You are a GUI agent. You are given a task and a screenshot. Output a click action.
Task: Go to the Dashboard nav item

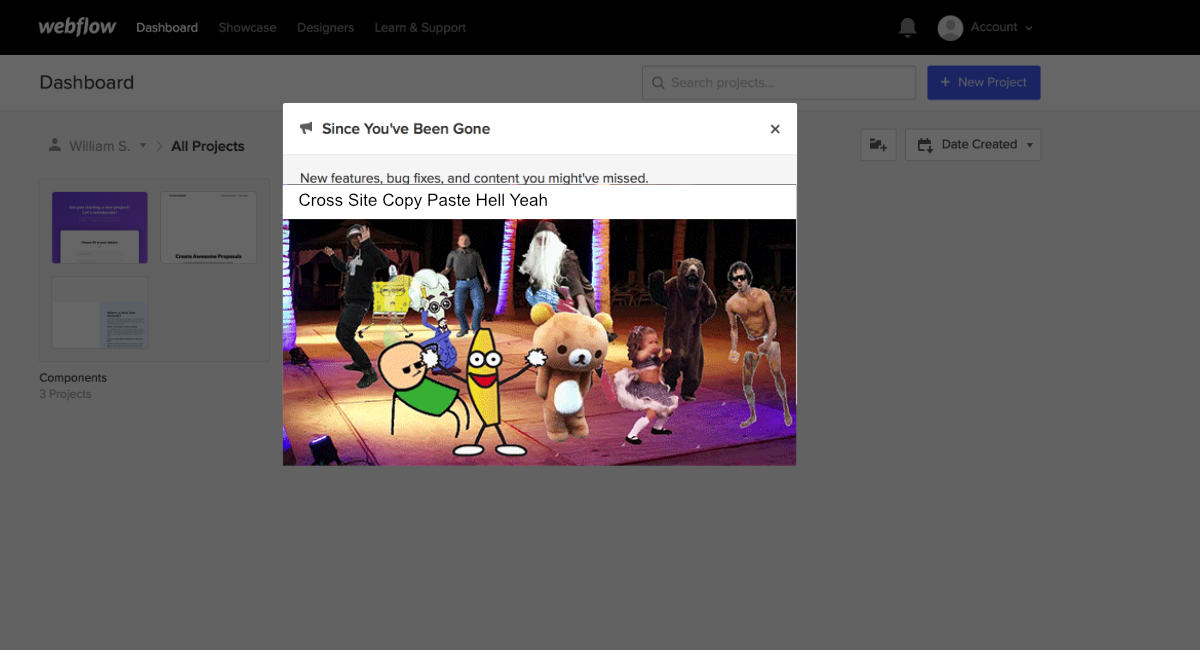coord(167,28)
